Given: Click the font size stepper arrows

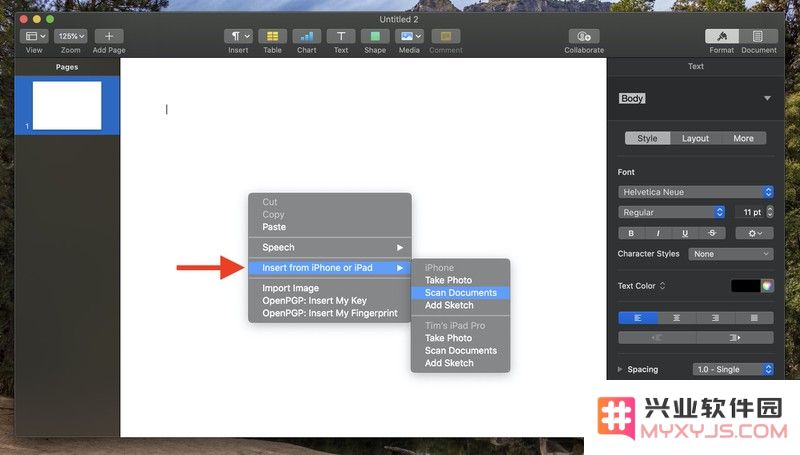Looking at the screenshot, I should (770, 212).
